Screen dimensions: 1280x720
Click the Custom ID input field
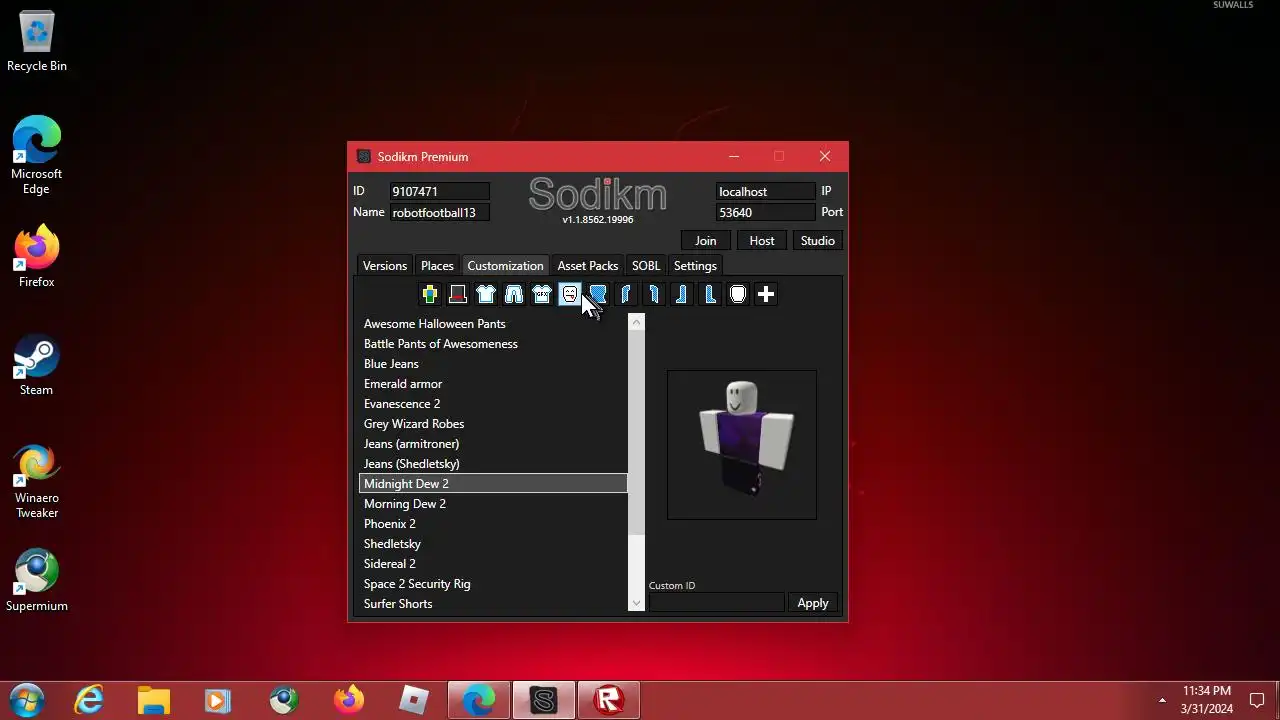click(x=717, y=603)
